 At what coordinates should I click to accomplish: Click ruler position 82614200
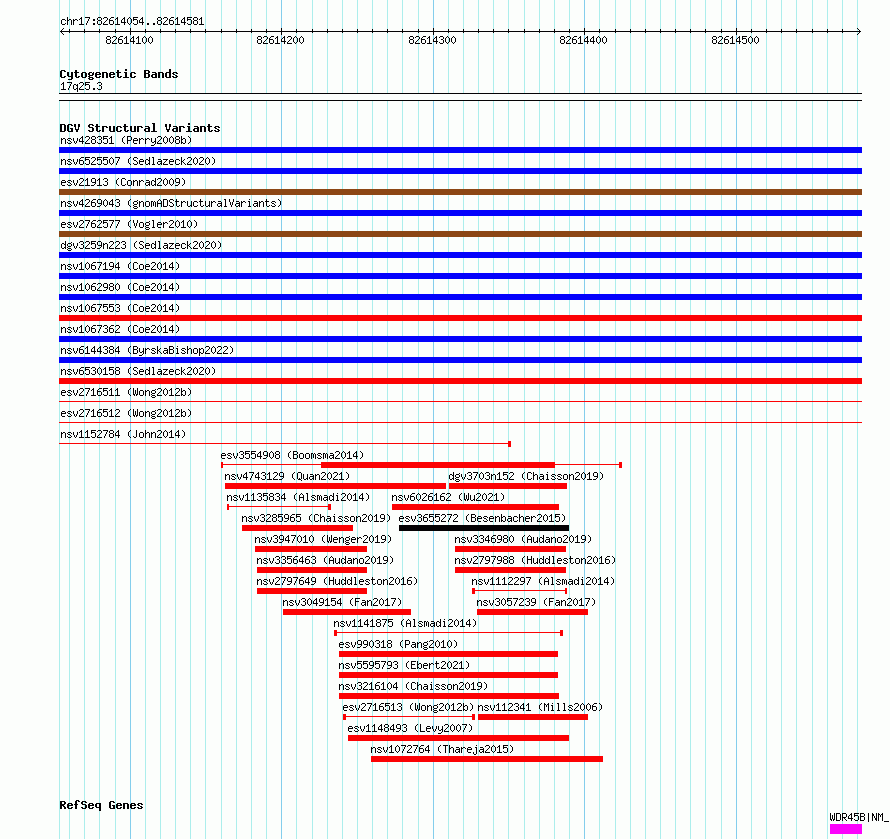(x=280, y=40)
